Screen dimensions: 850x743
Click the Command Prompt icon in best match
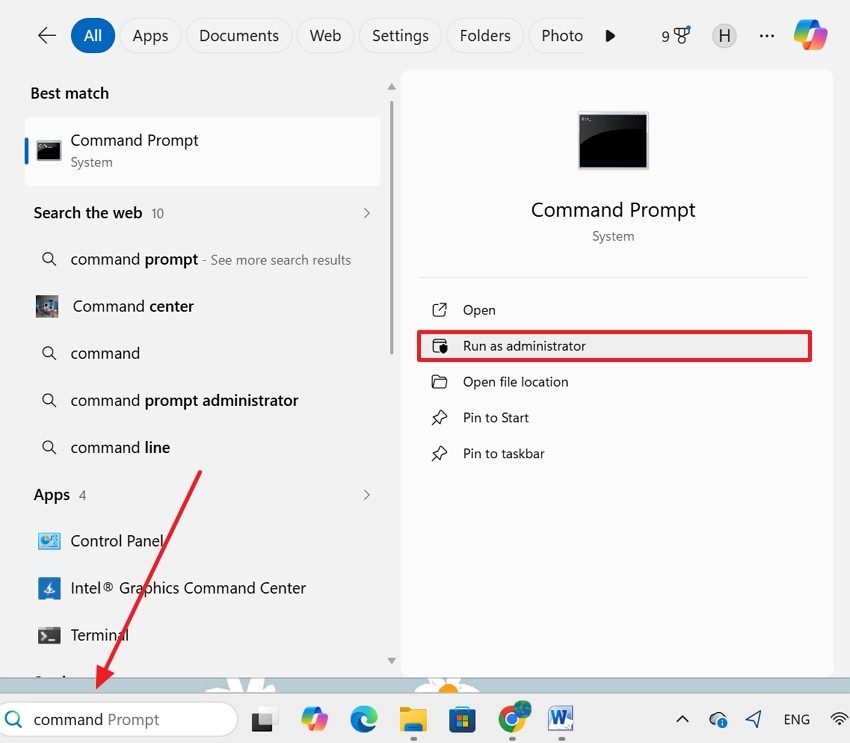[49, 151]
